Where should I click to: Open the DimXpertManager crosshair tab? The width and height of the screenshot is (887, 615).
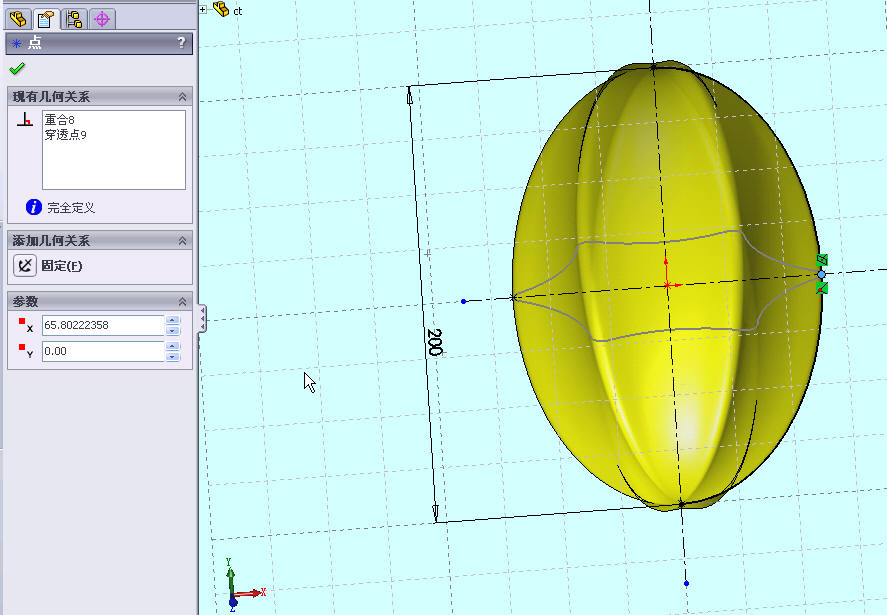coord(102,19)
